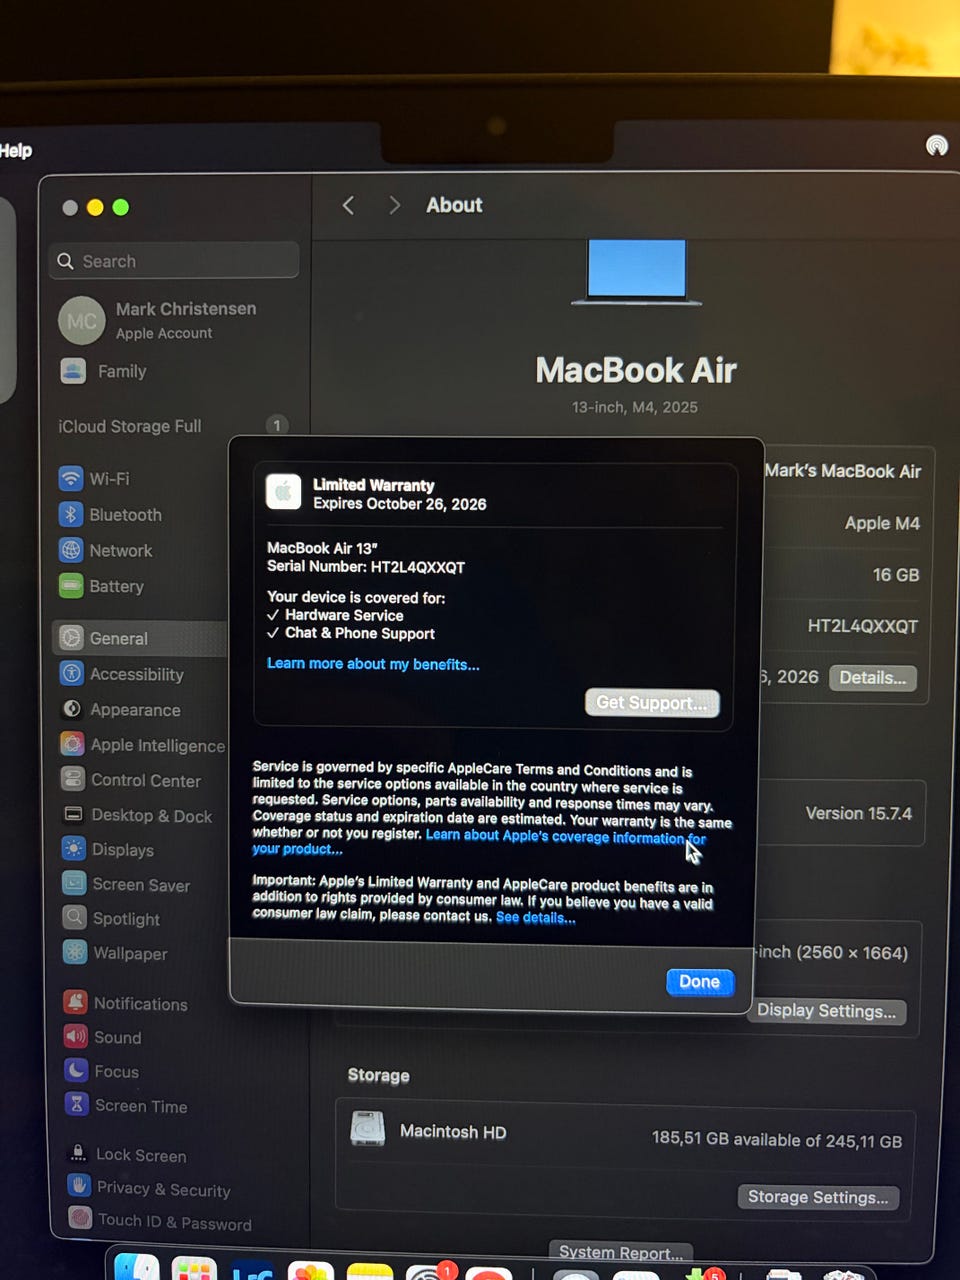Open Spotlight settings

pyautogui.click(x=111, y=918)
